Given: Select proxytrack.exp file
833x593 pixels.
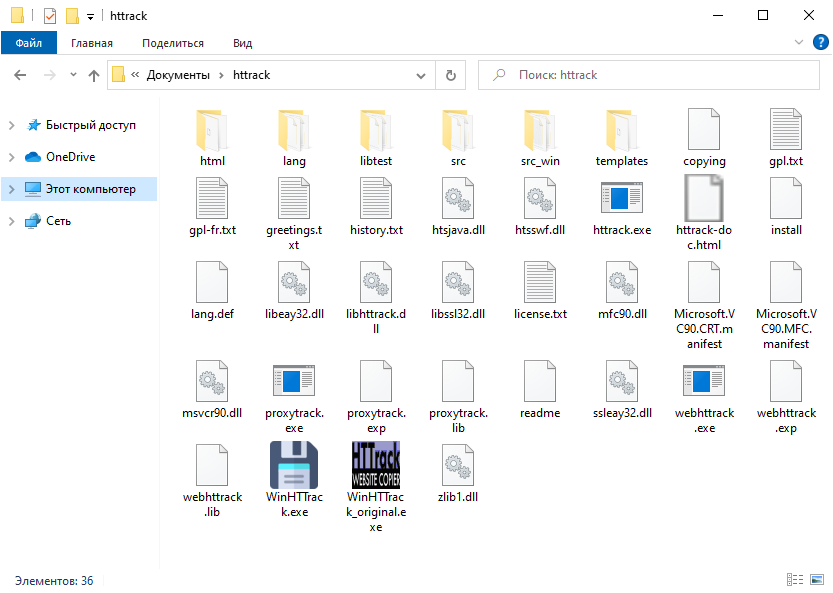Looking at the screenshot, I should tap(376, 397).
